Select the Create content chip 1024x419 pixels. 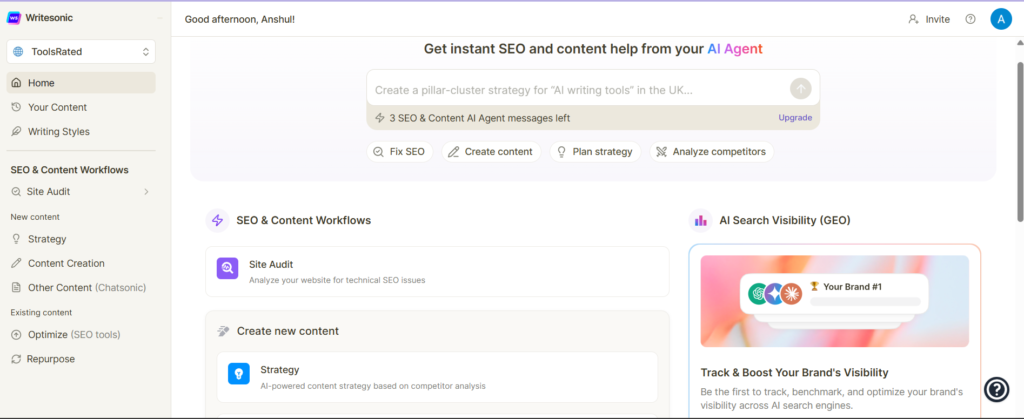(491, 151)
